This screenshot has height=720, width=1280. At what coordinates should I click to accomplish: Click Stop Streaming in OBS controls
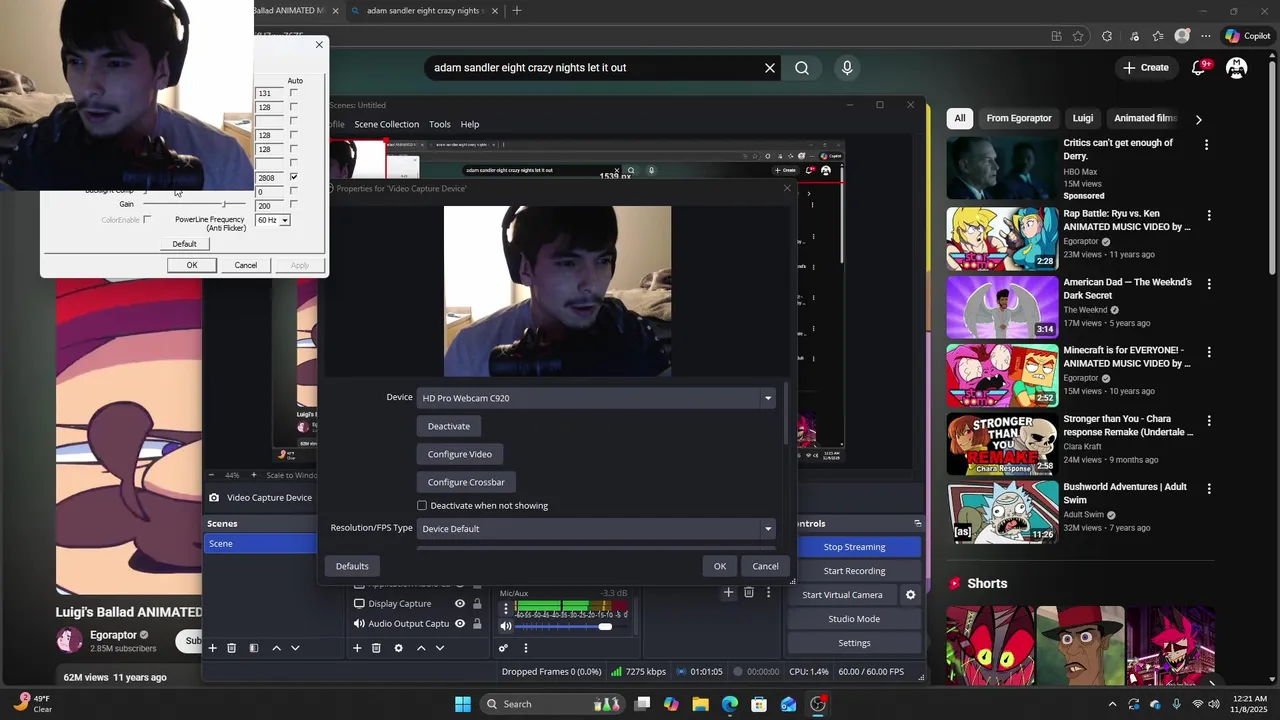coord(854,547)
